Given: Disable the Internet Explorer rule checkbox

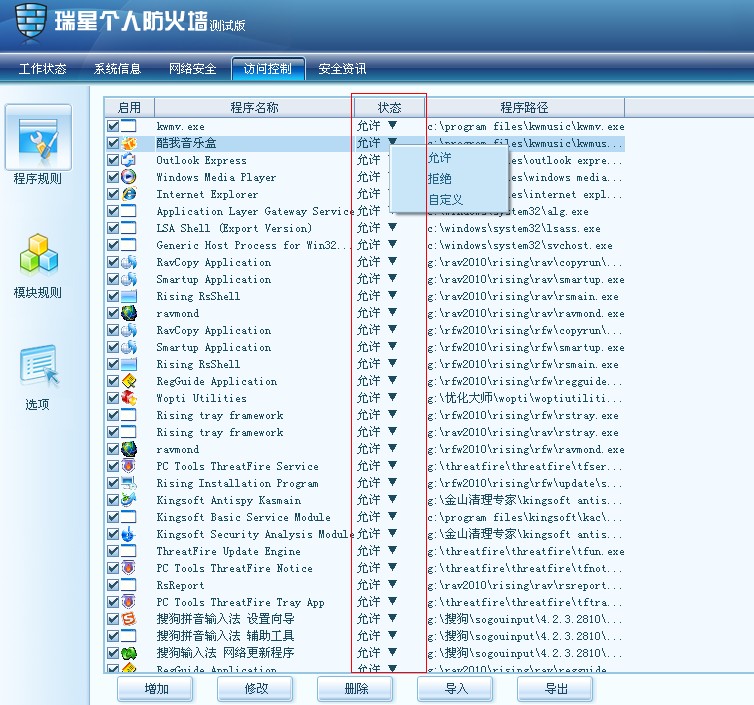Looking at the screenshot, I should [x=113, y=194].
